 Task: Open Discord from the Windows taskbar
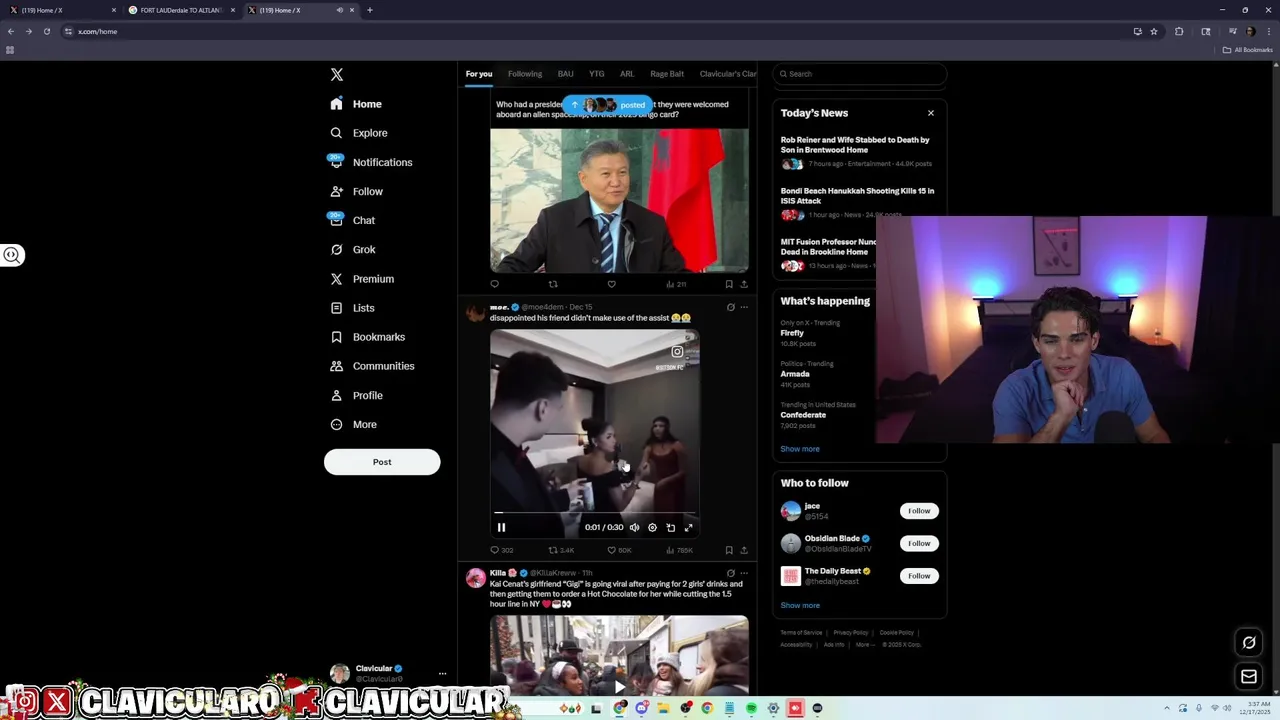tap(642, 709)
